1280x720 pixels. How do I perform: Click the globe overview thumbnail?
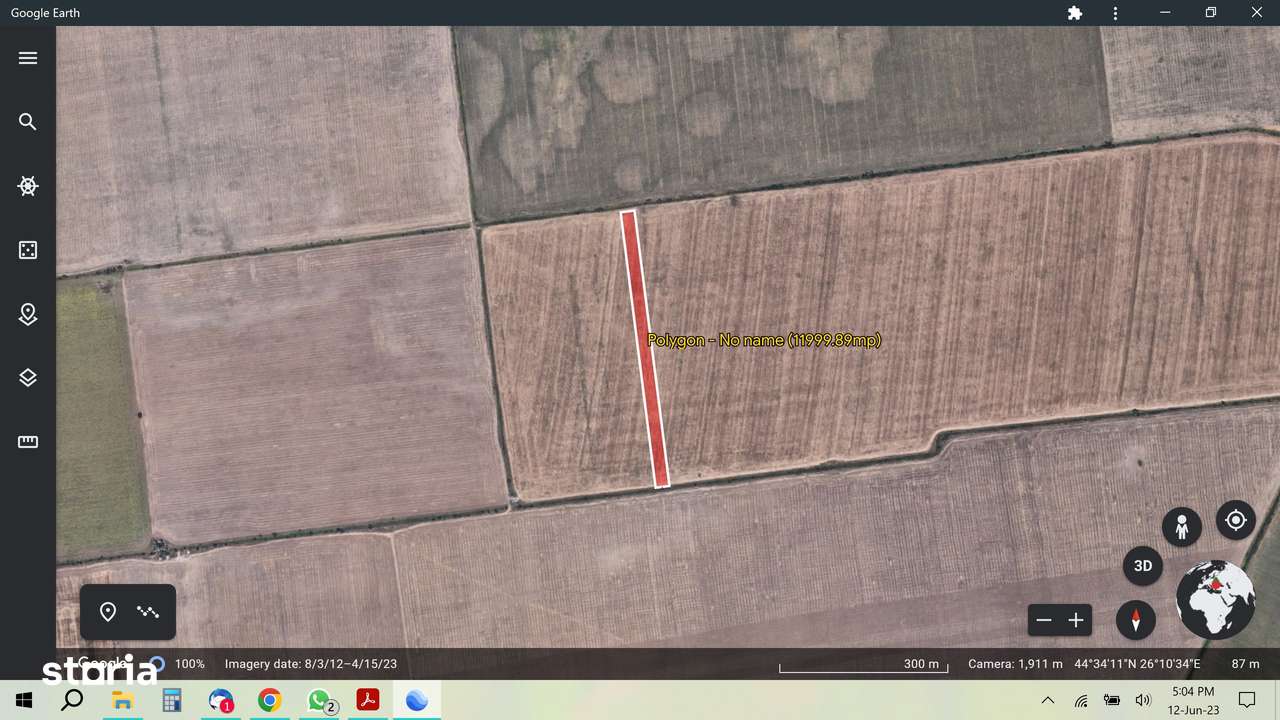[1215, 599]
